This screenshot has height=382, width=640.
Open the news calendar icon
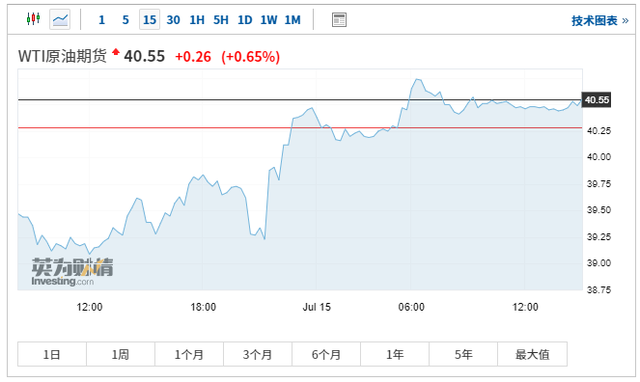339,20
